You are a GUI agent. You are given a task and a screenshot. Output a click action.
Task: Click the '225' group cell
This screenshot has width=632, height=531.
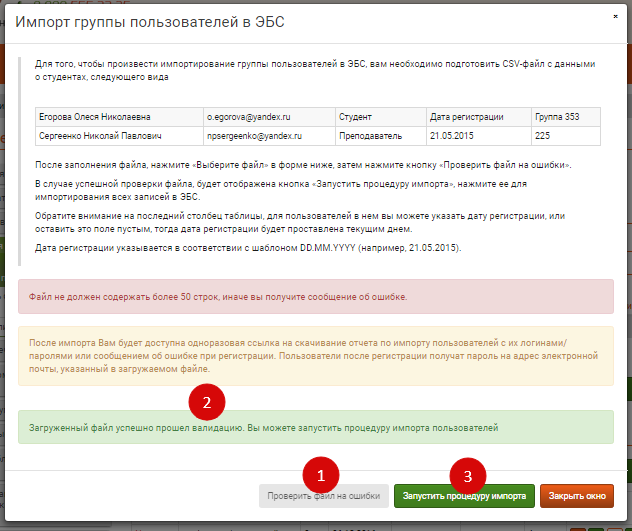[564, 135]
